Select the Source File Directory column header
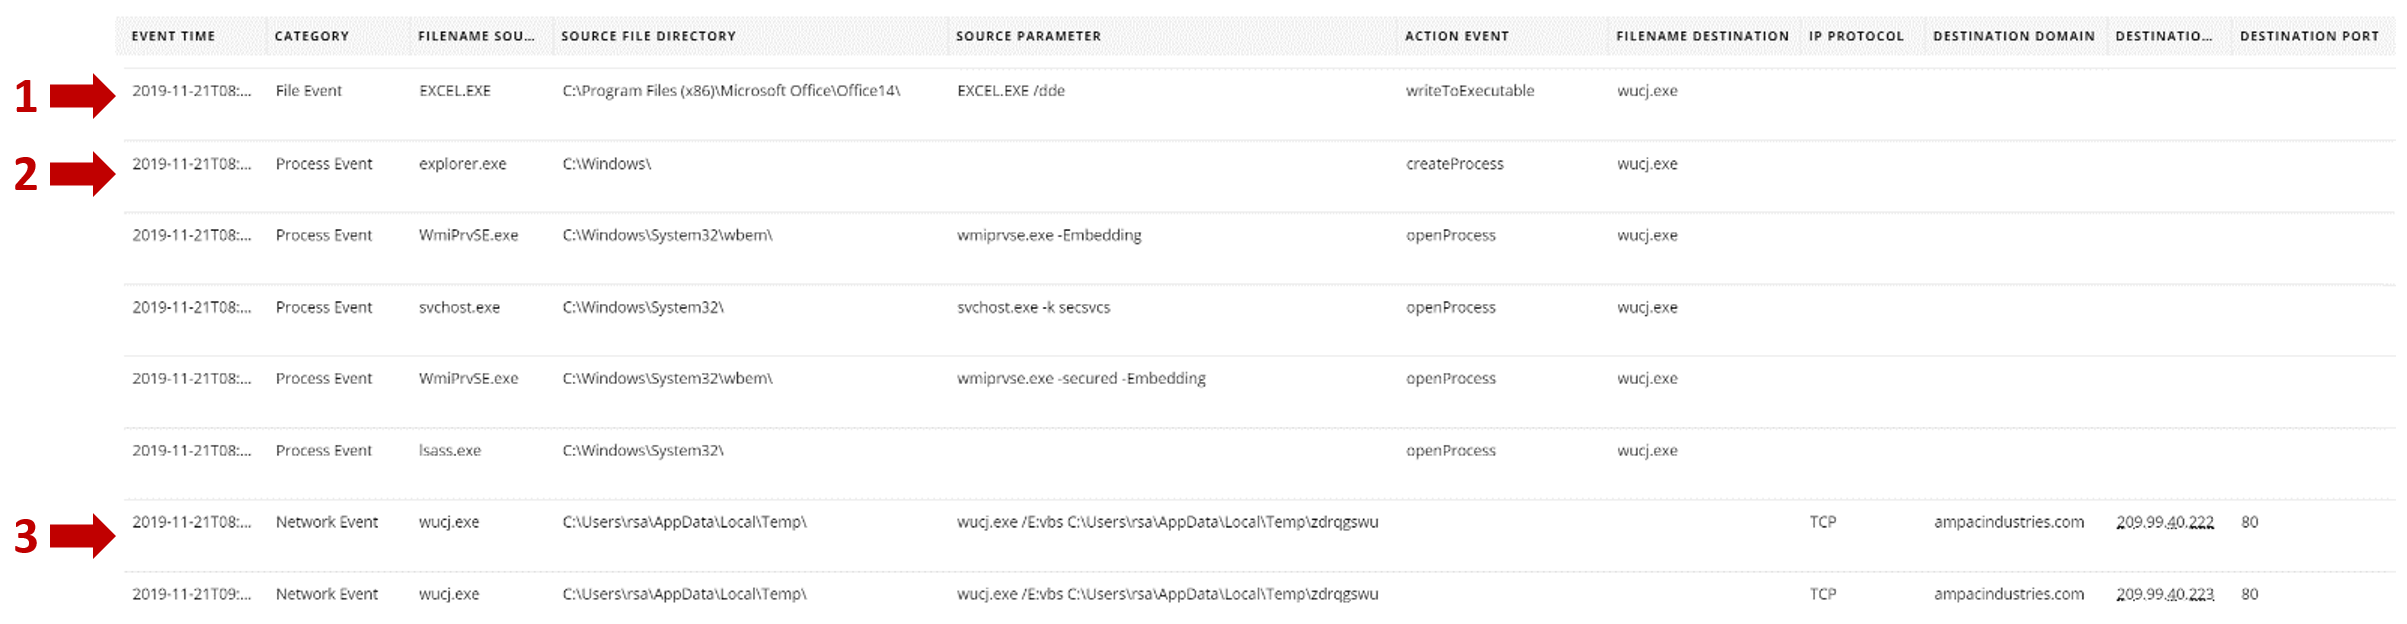The width and height of the screenshot is (2407, 624). (x=648, y=36)
